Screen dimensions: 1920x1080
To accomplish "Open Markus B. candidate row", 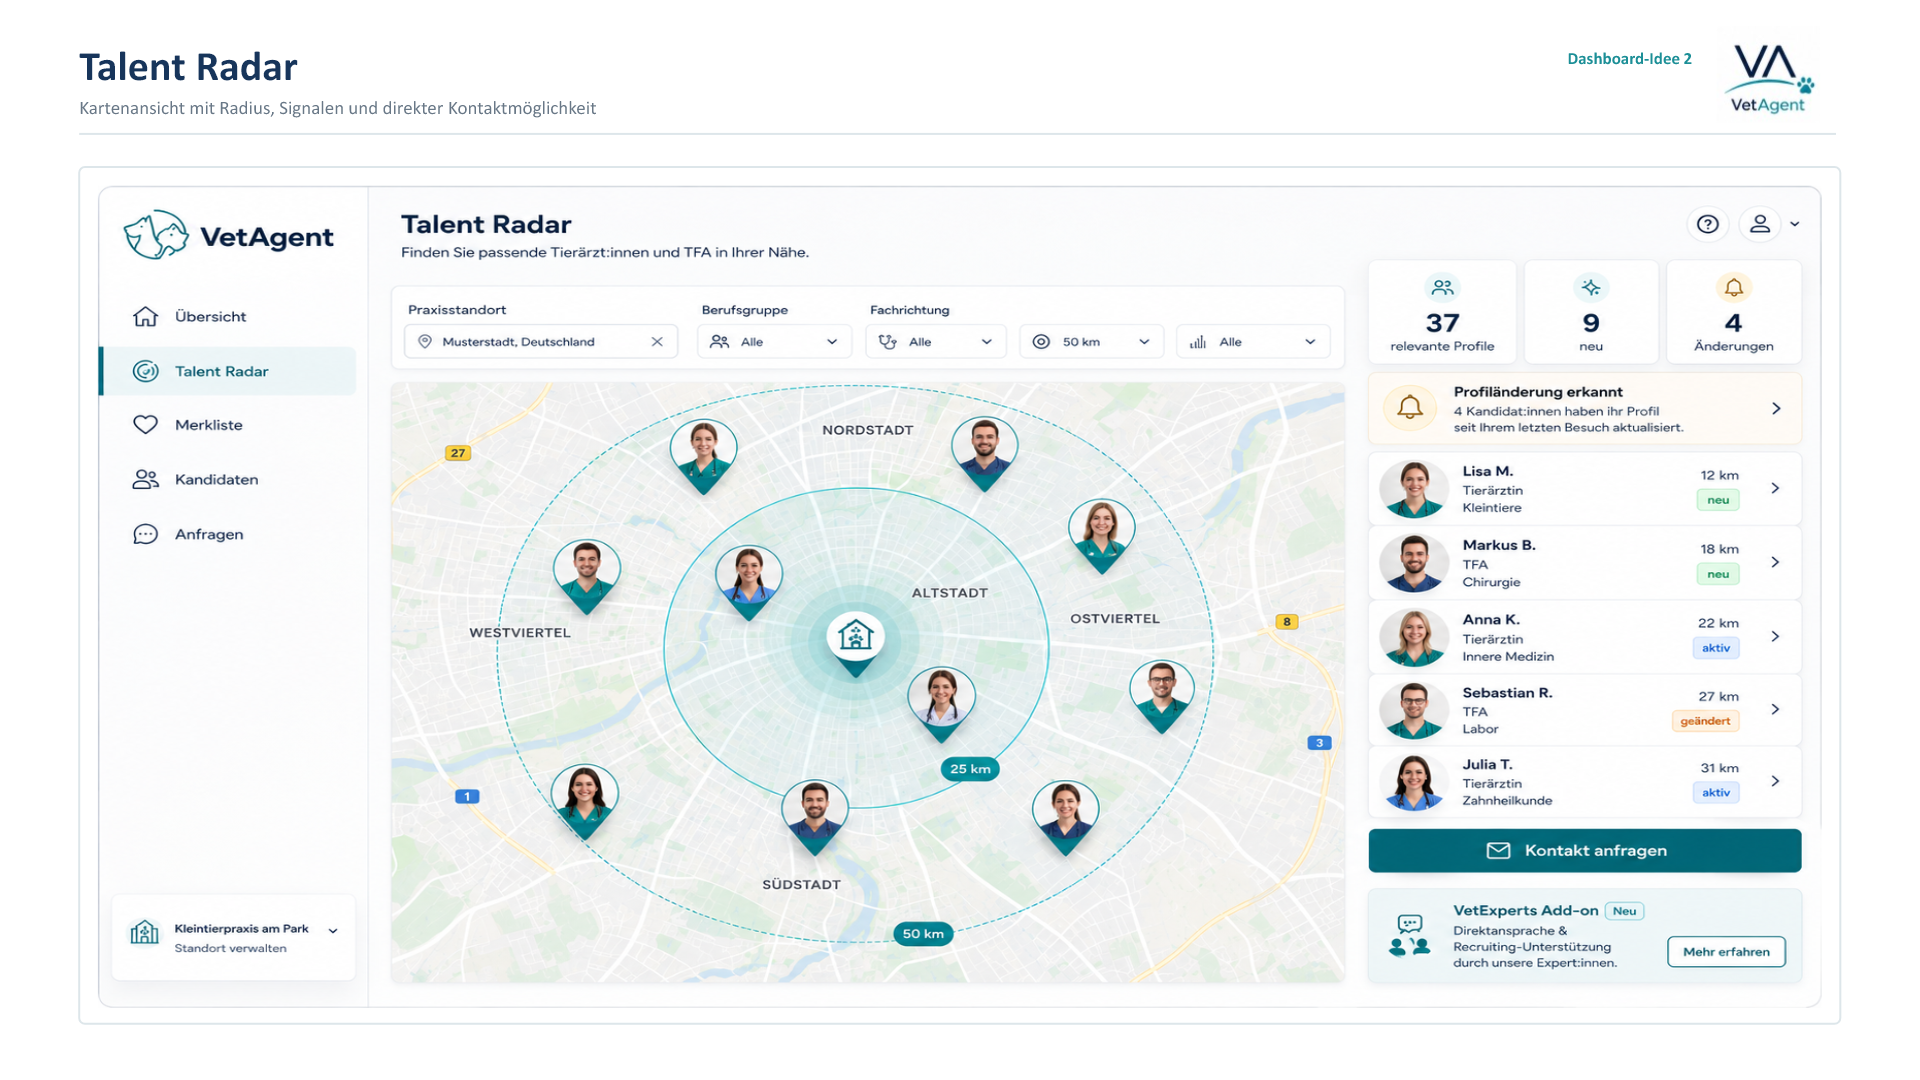I will pos(1584,563).
